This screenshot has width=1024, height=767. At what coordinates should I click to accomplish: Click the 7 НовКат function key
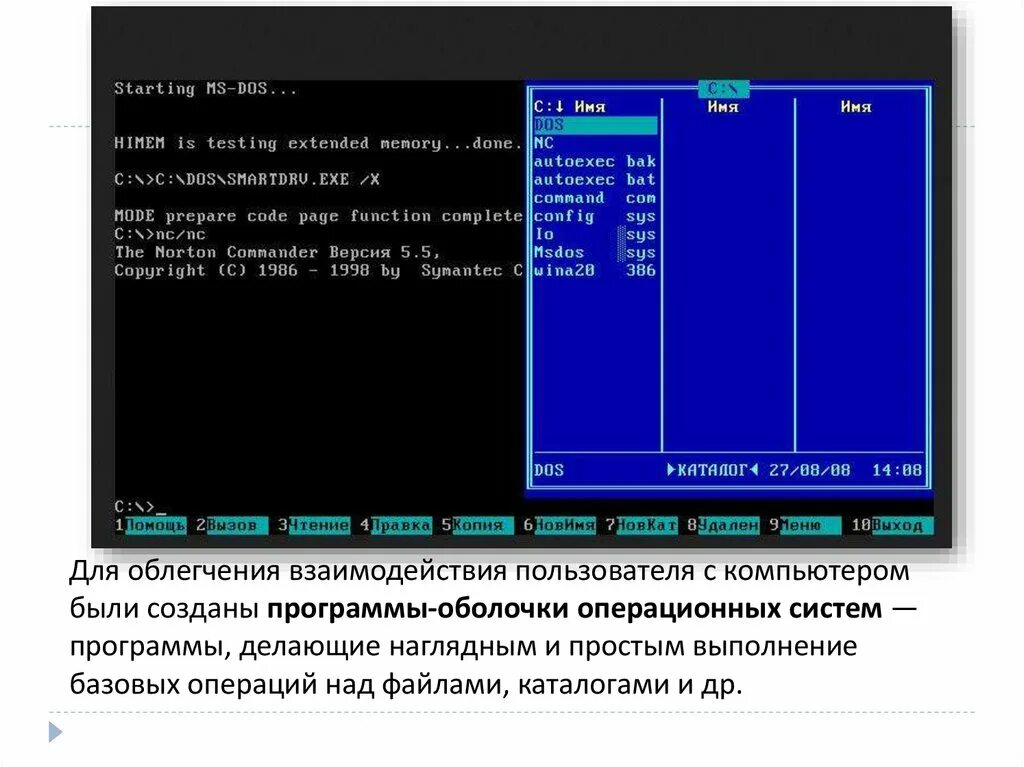(x=641, y=525)
